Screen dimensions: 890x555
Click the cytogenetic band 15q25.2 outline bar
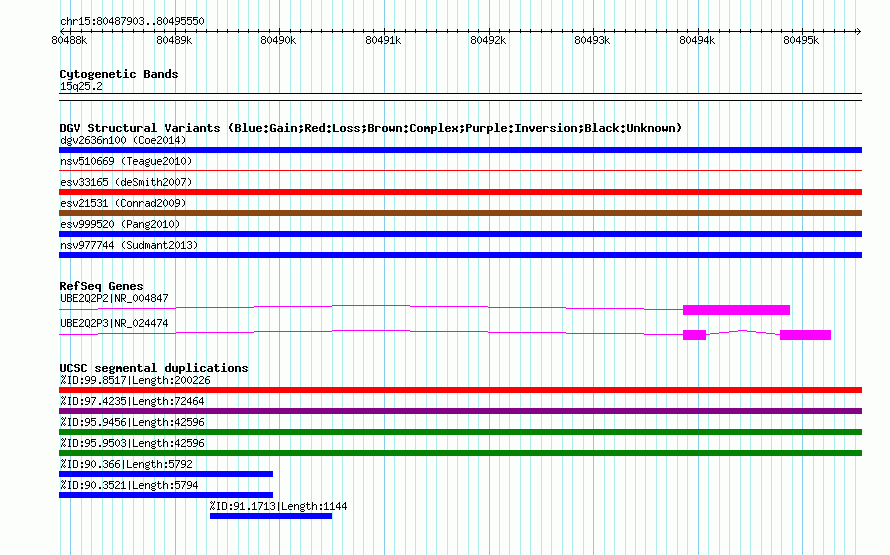[460, 97]
